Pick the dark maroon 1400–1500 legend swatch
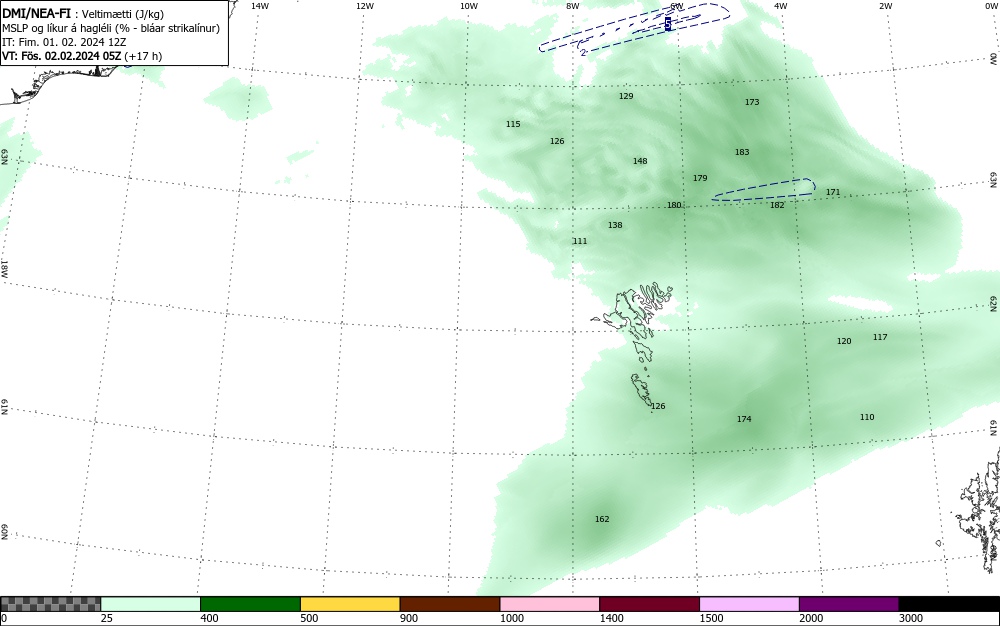 [649, 604]
